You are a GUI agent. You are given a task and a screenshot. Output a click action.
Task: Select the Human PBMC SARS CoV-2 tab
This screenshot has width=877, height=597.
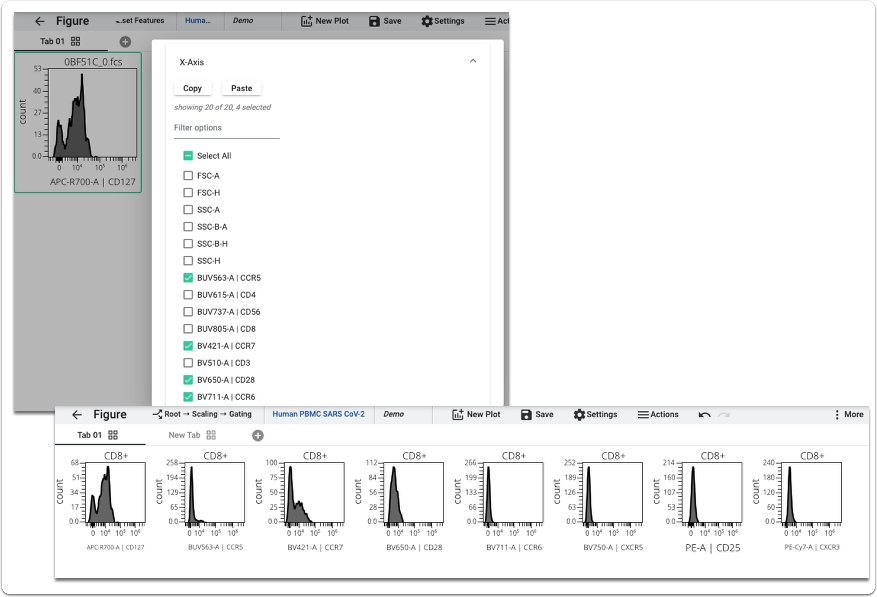coord(318,414)
